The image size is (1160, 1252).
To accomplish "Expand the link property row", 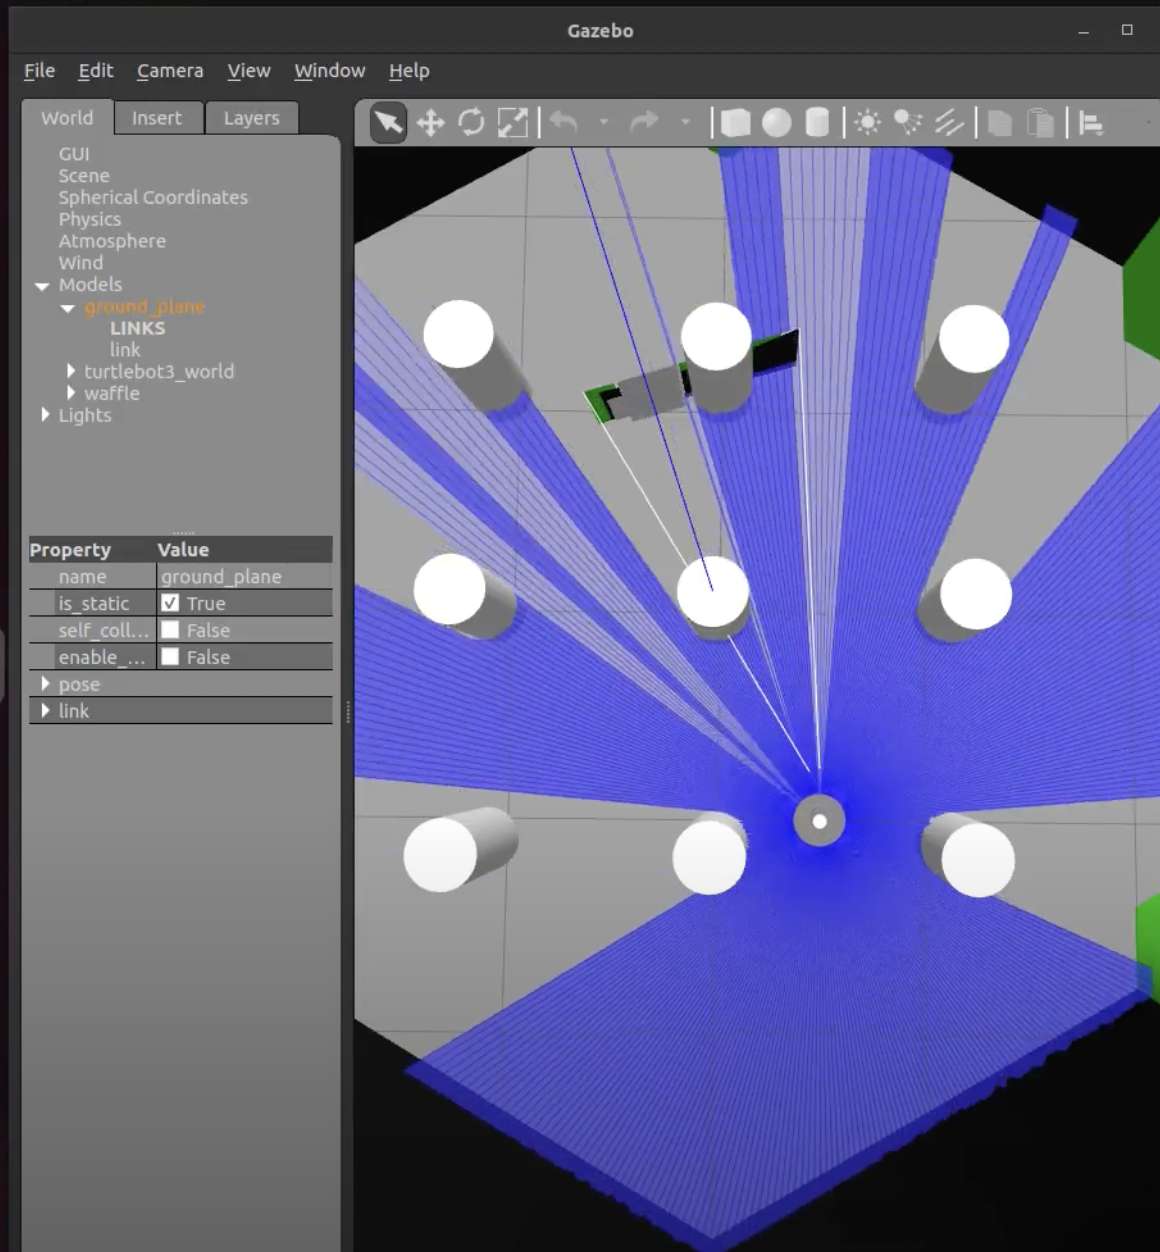I will [x=45, y=711].
